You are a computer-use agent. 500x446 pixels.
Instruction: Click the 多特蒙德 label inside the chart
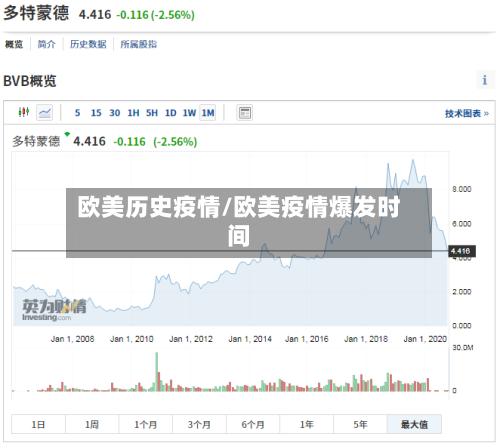click(x=36, y=141)
